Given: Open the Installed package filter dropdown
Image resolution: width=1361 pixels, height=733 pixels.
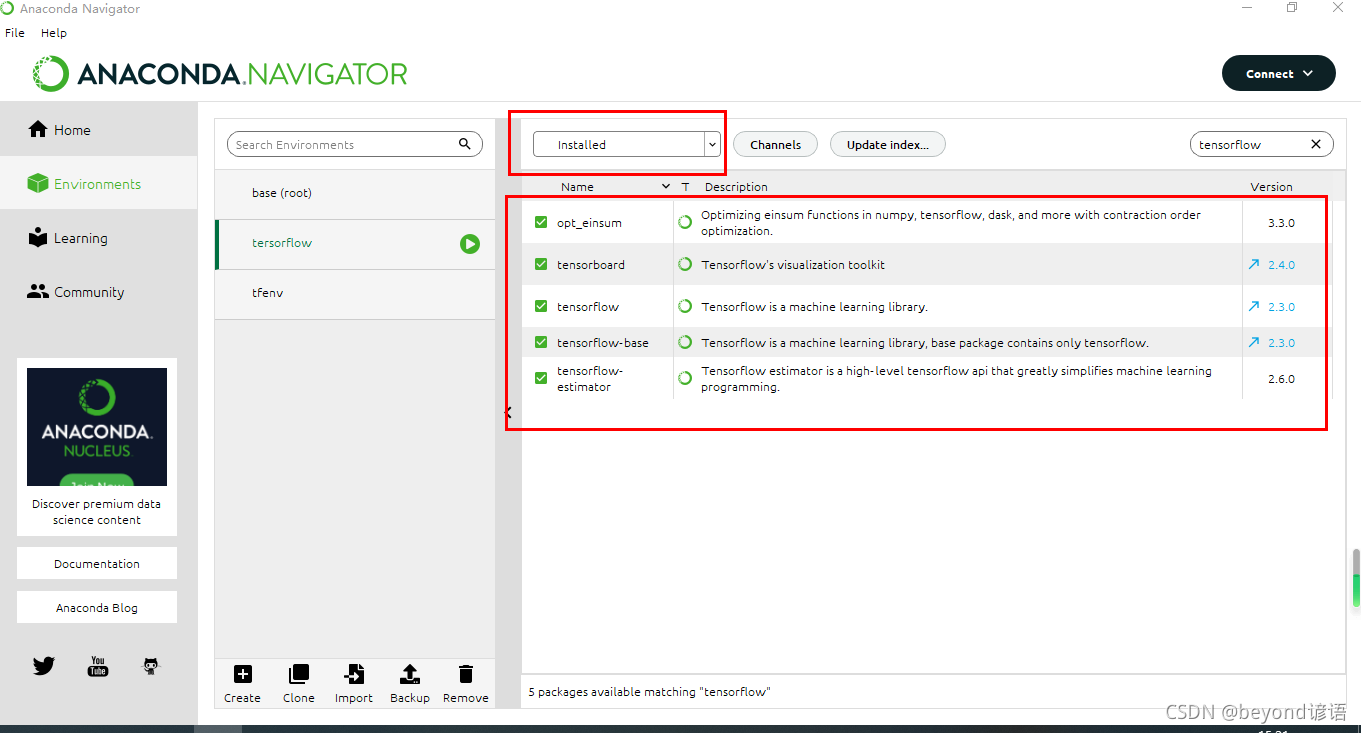Looking at the screenshot, I should pyautogui.click(x=627, y=144).
